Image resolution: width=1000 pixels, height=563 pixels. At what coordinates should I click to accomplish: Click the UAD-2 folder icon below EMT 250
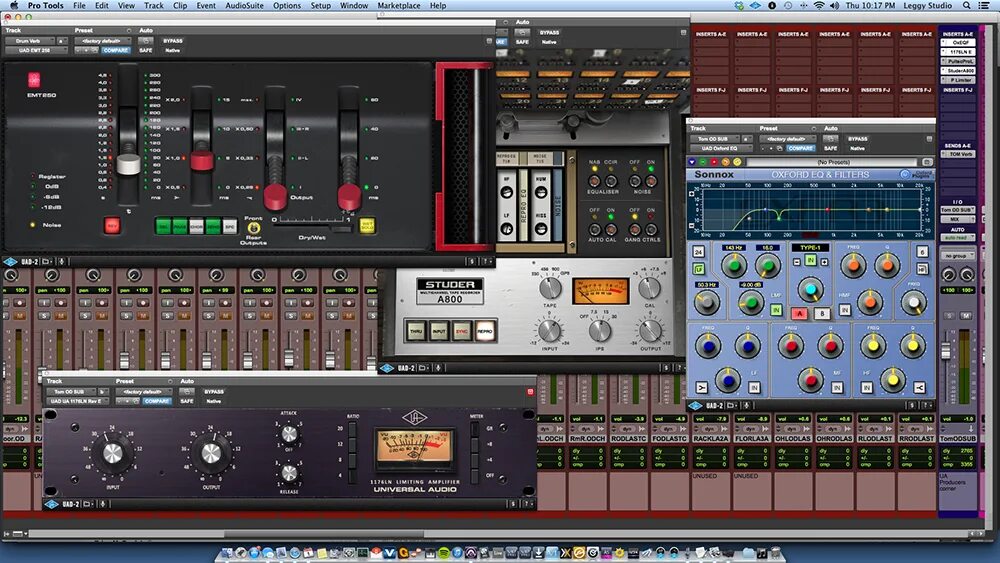[x=46, y=261]
